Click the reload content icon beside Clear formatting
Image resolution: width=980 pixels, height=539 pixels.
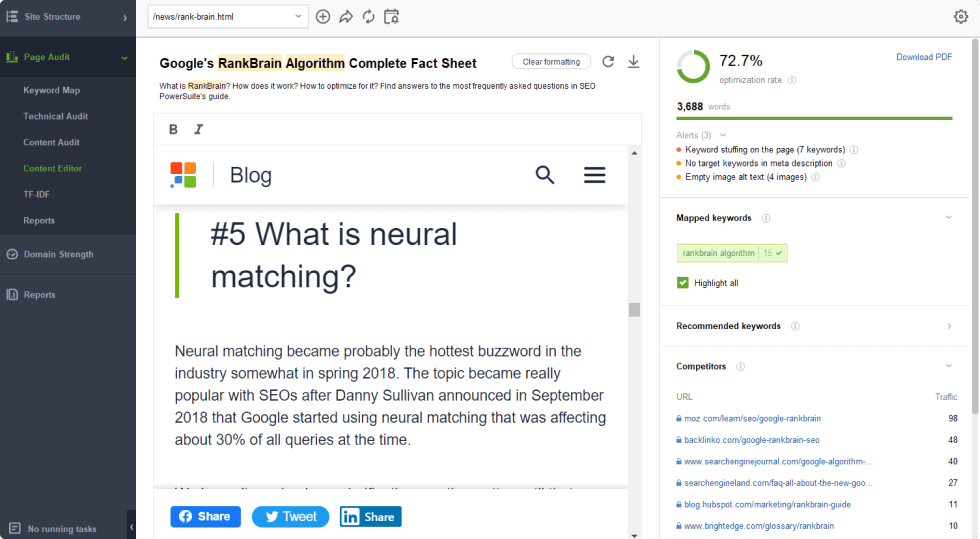pos(608,61)
